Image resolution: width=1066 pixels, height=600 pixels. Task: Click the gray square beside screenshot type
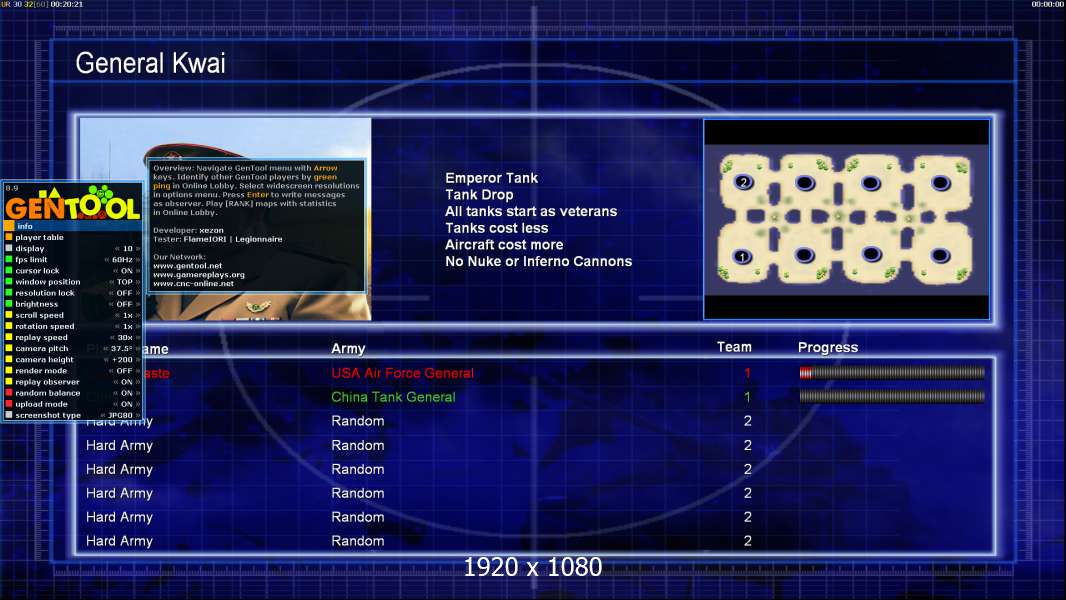point(9,415)
